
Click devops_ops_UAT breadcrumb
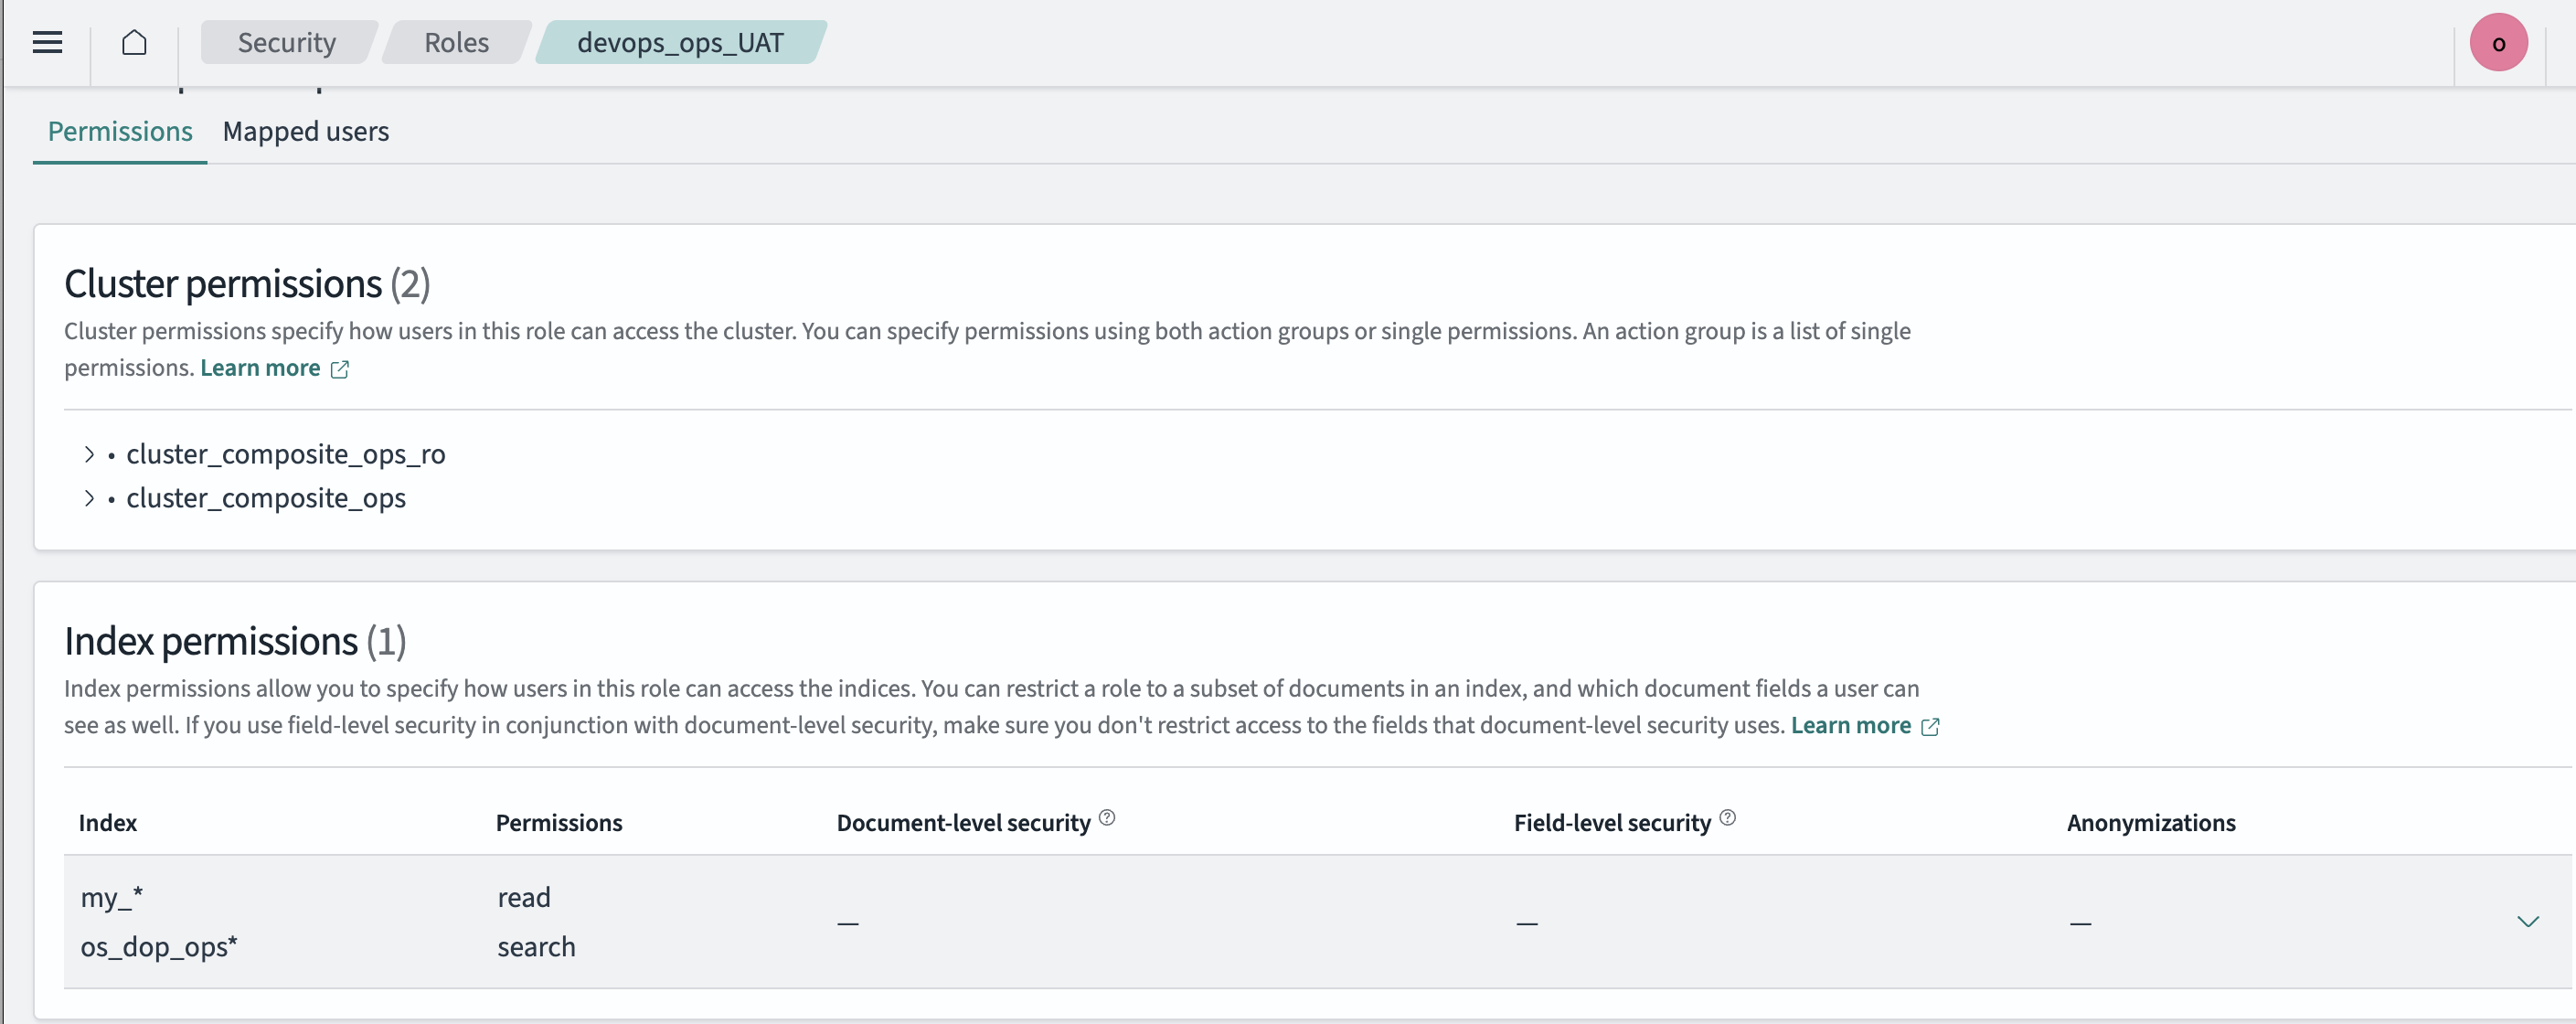[x=680, y=42]
